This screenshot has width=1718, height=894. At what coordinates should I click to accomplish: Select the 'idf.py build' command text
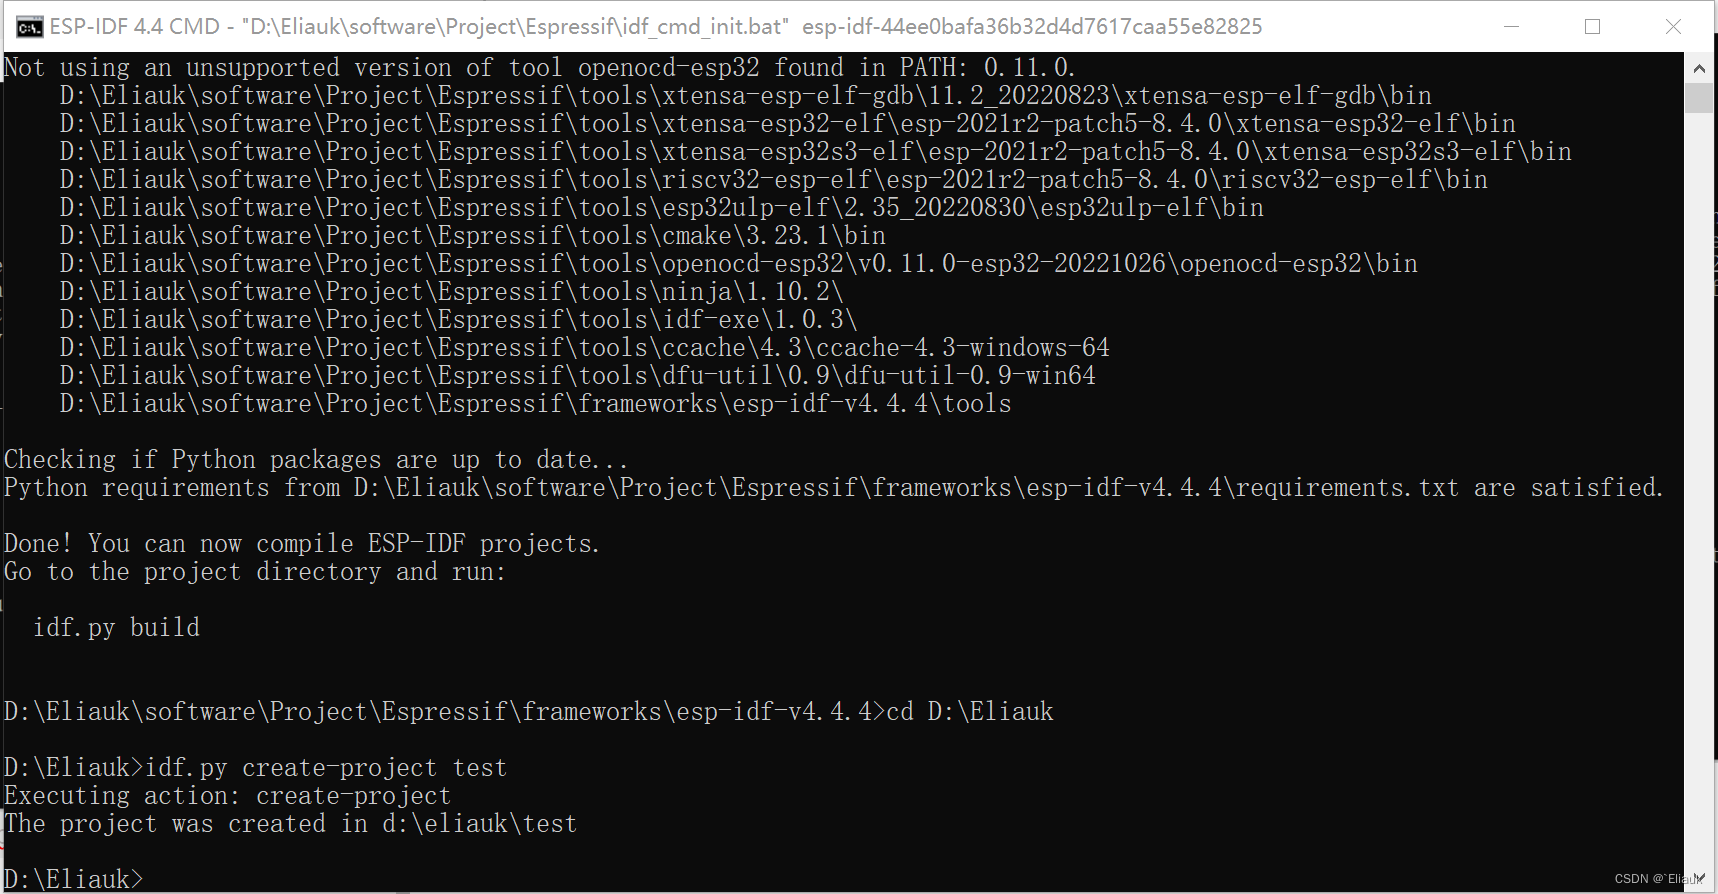(x=116, y=627)
